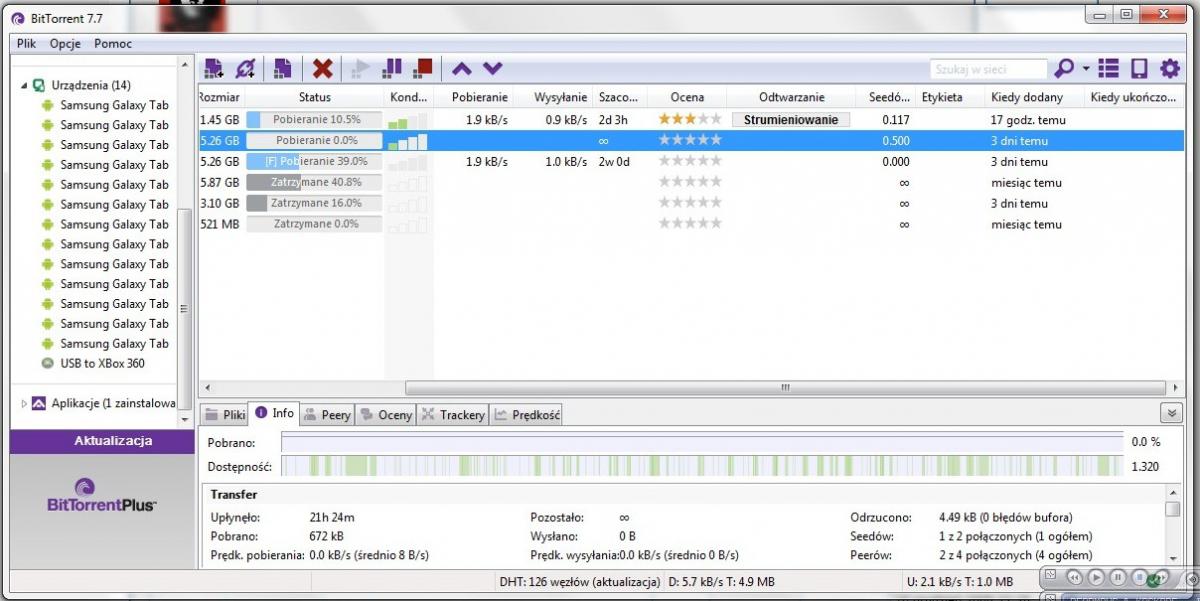Collapse the Urządzenia tree node
Screen dimensions: 1200x601
pos(24,86)
